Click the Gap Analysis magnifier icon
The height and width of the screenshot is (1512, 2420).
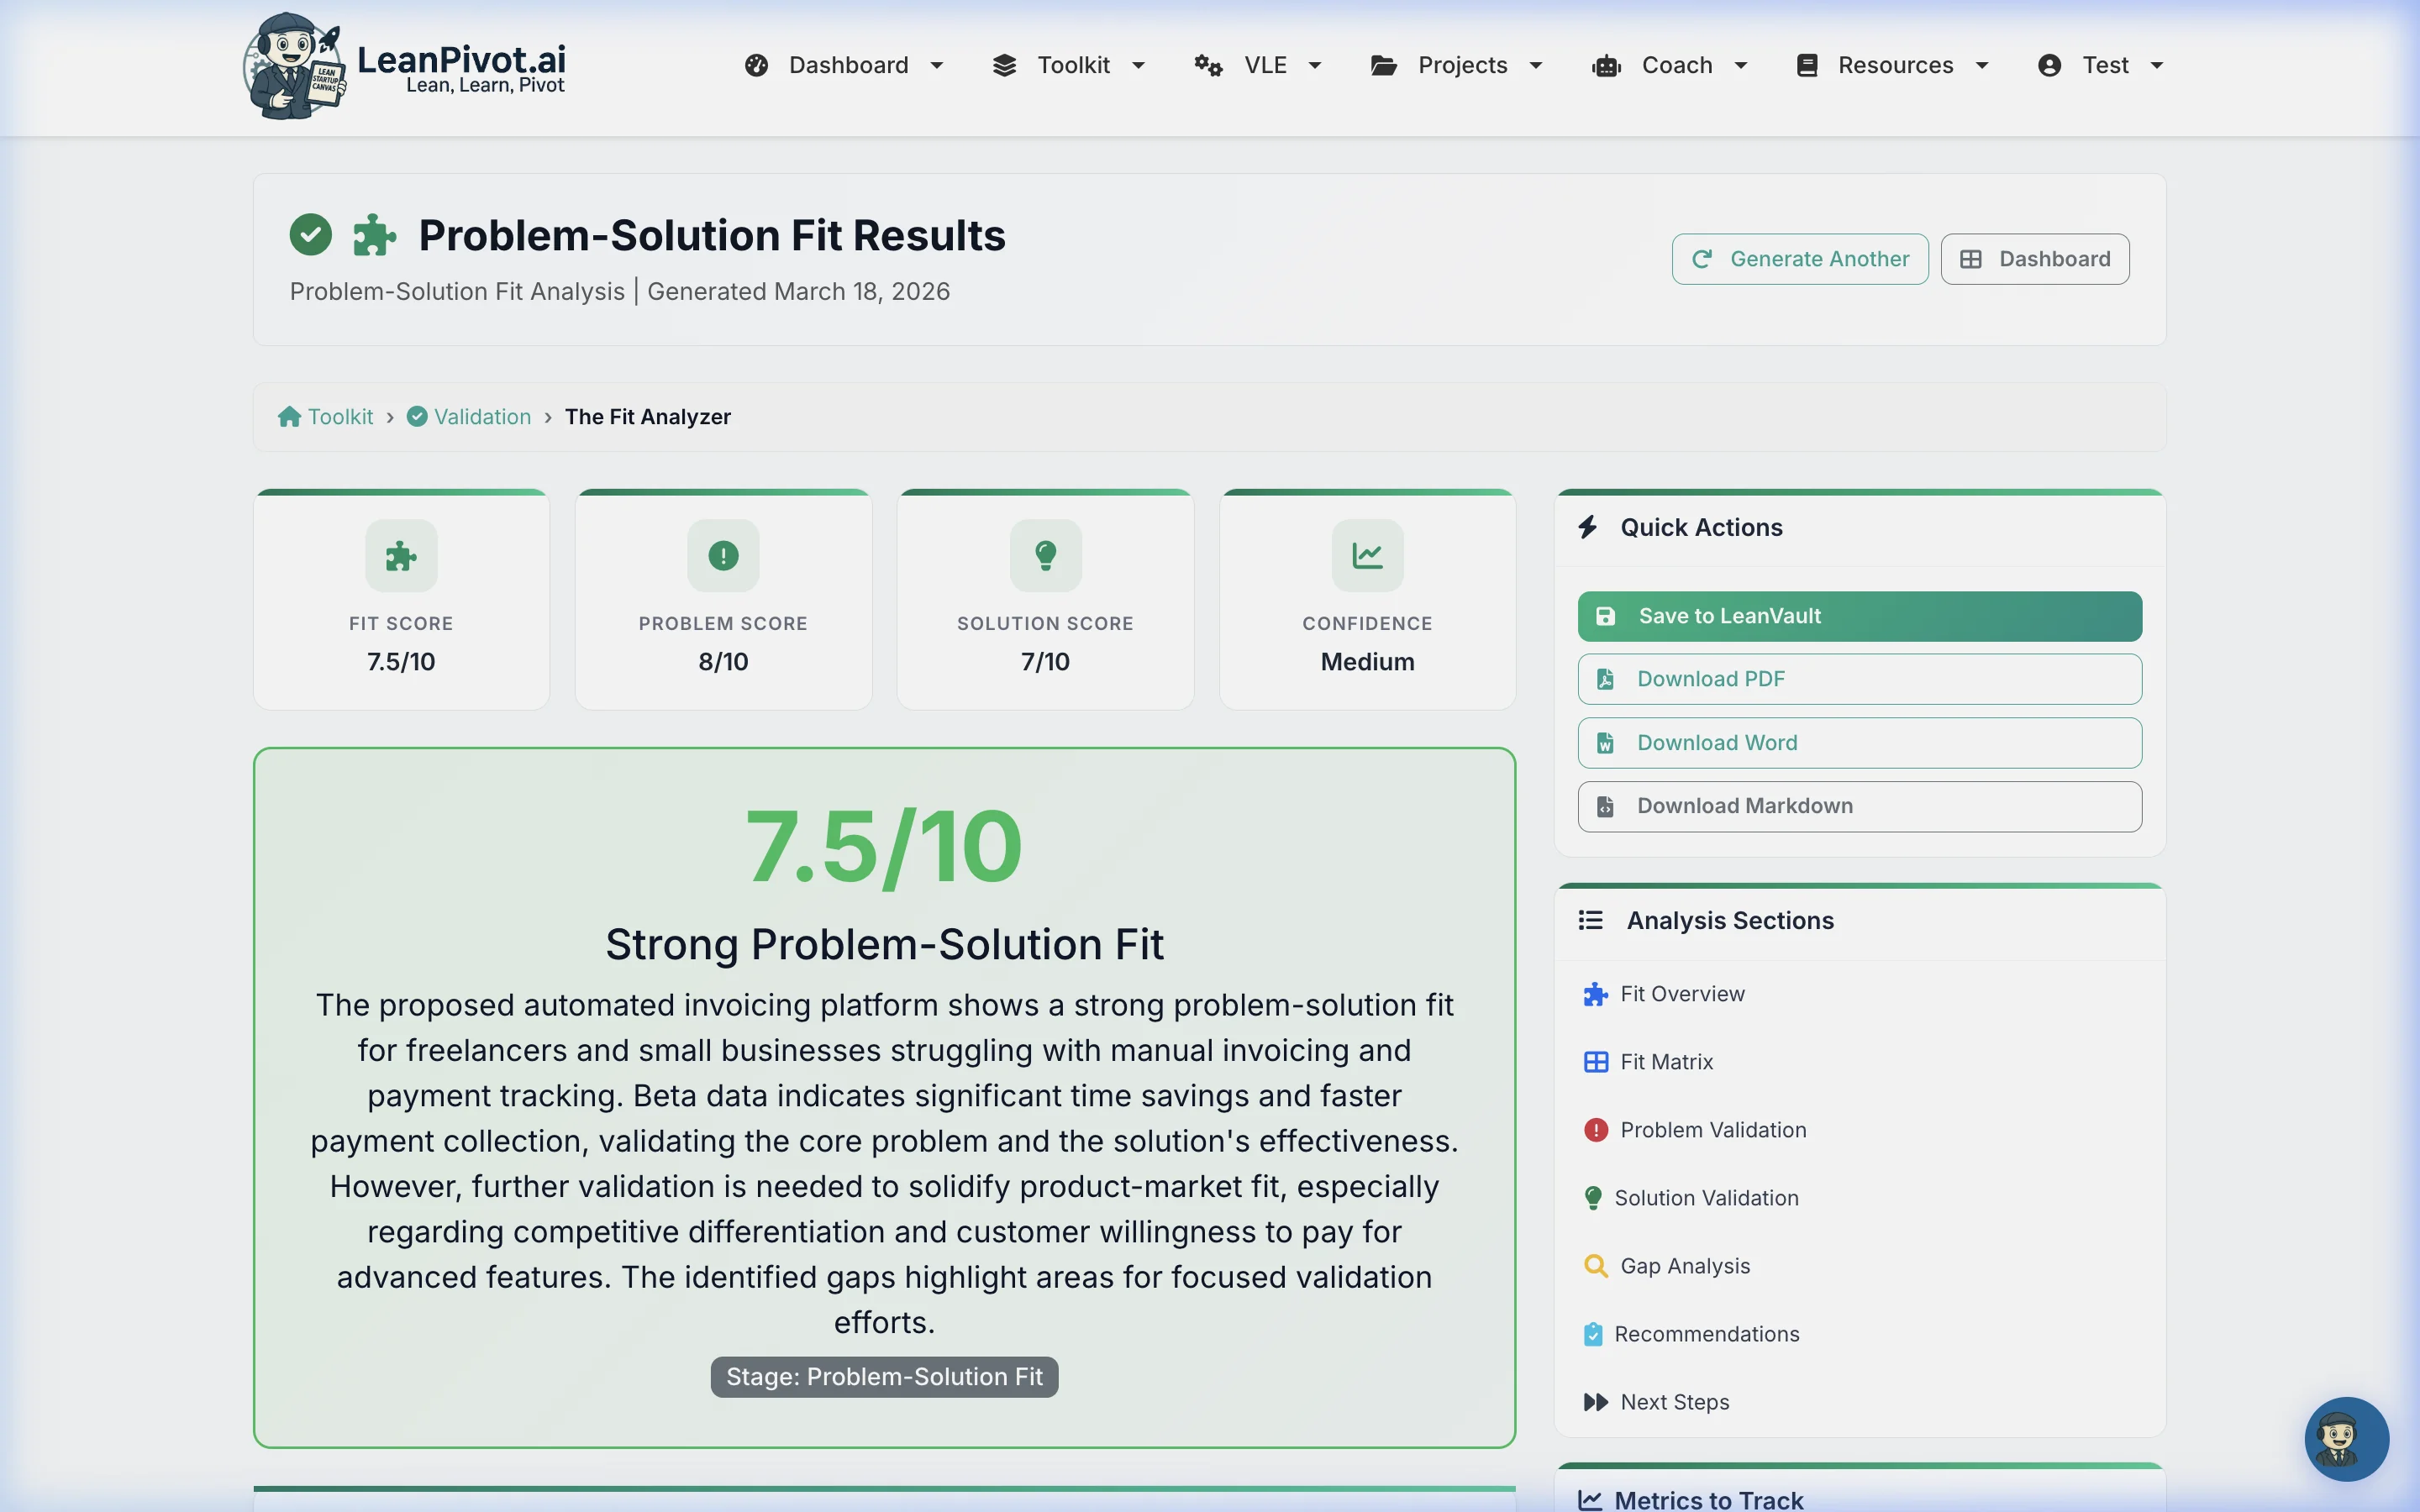point(1595,1265)
